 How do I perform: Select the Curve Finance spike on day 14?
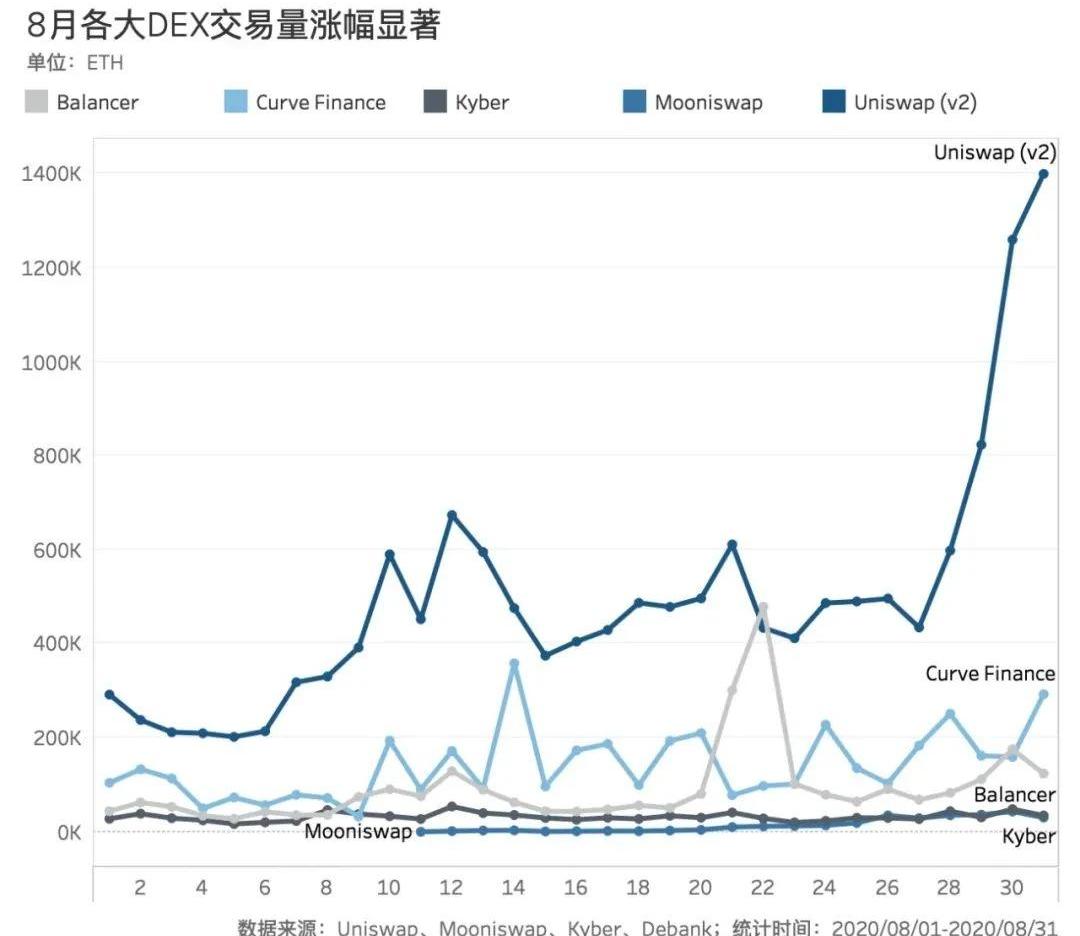coord(514,663)
